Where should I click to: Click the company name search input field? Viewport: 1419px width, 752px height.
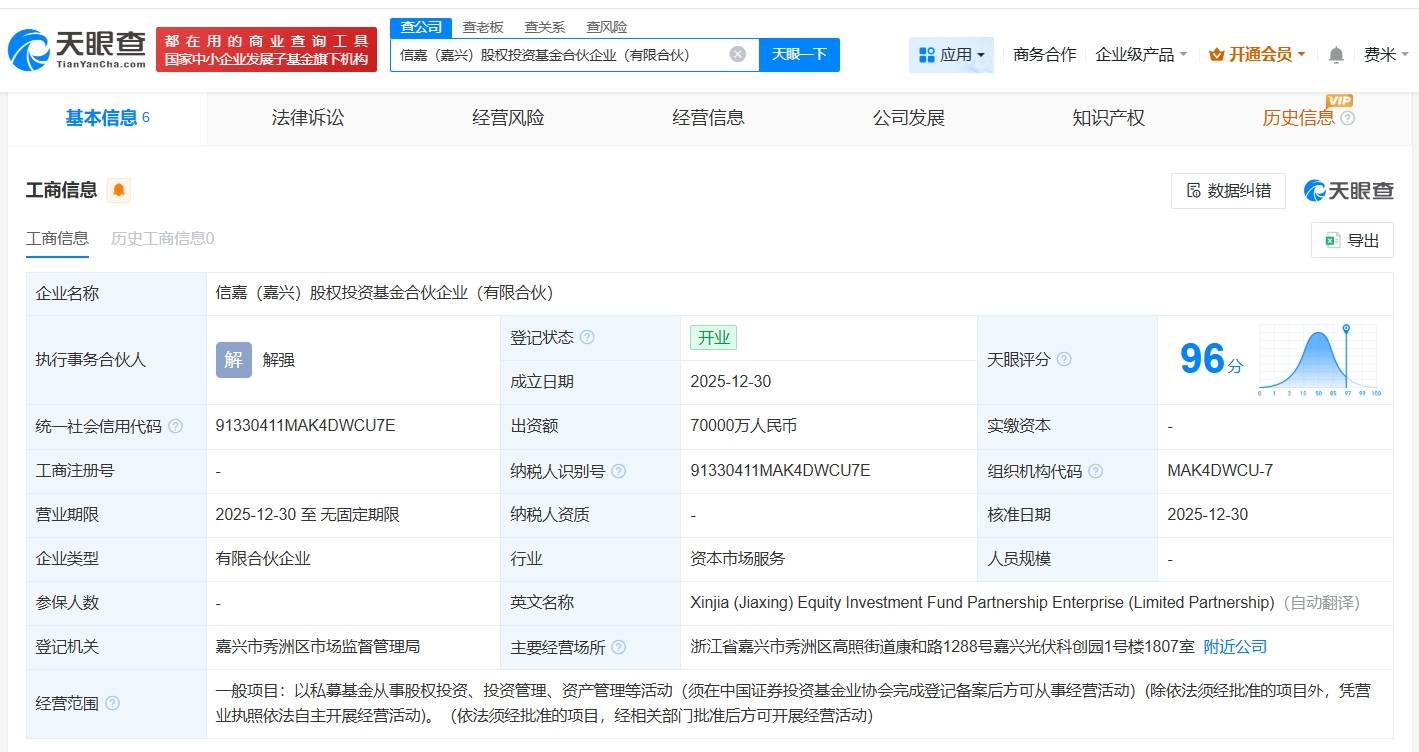[560, 55]
